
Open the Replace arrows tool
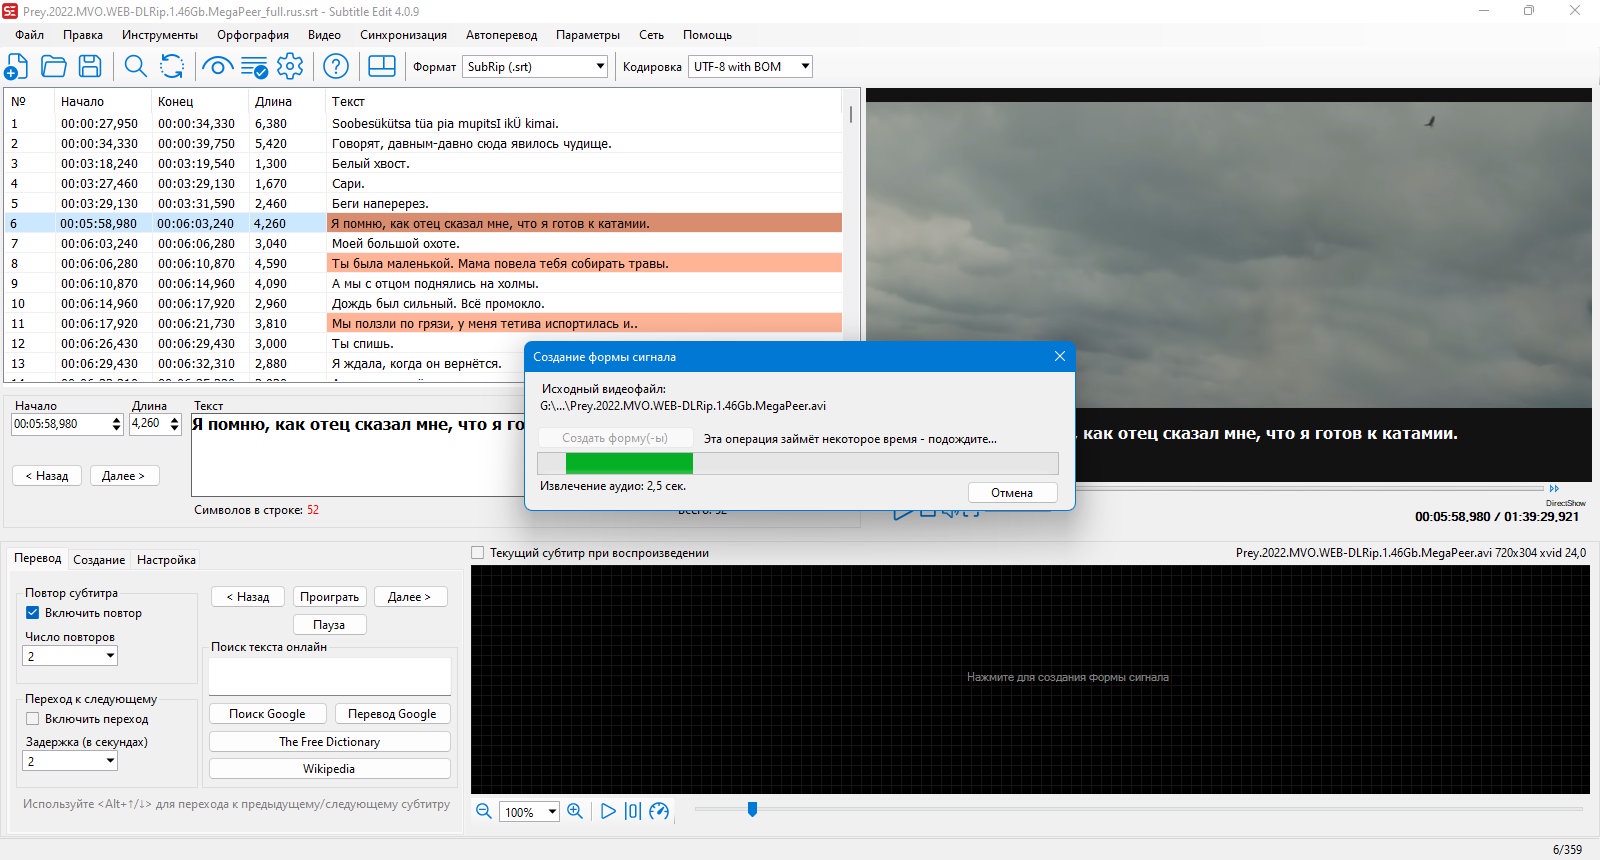pyautogui.click(x=172, y=67)
